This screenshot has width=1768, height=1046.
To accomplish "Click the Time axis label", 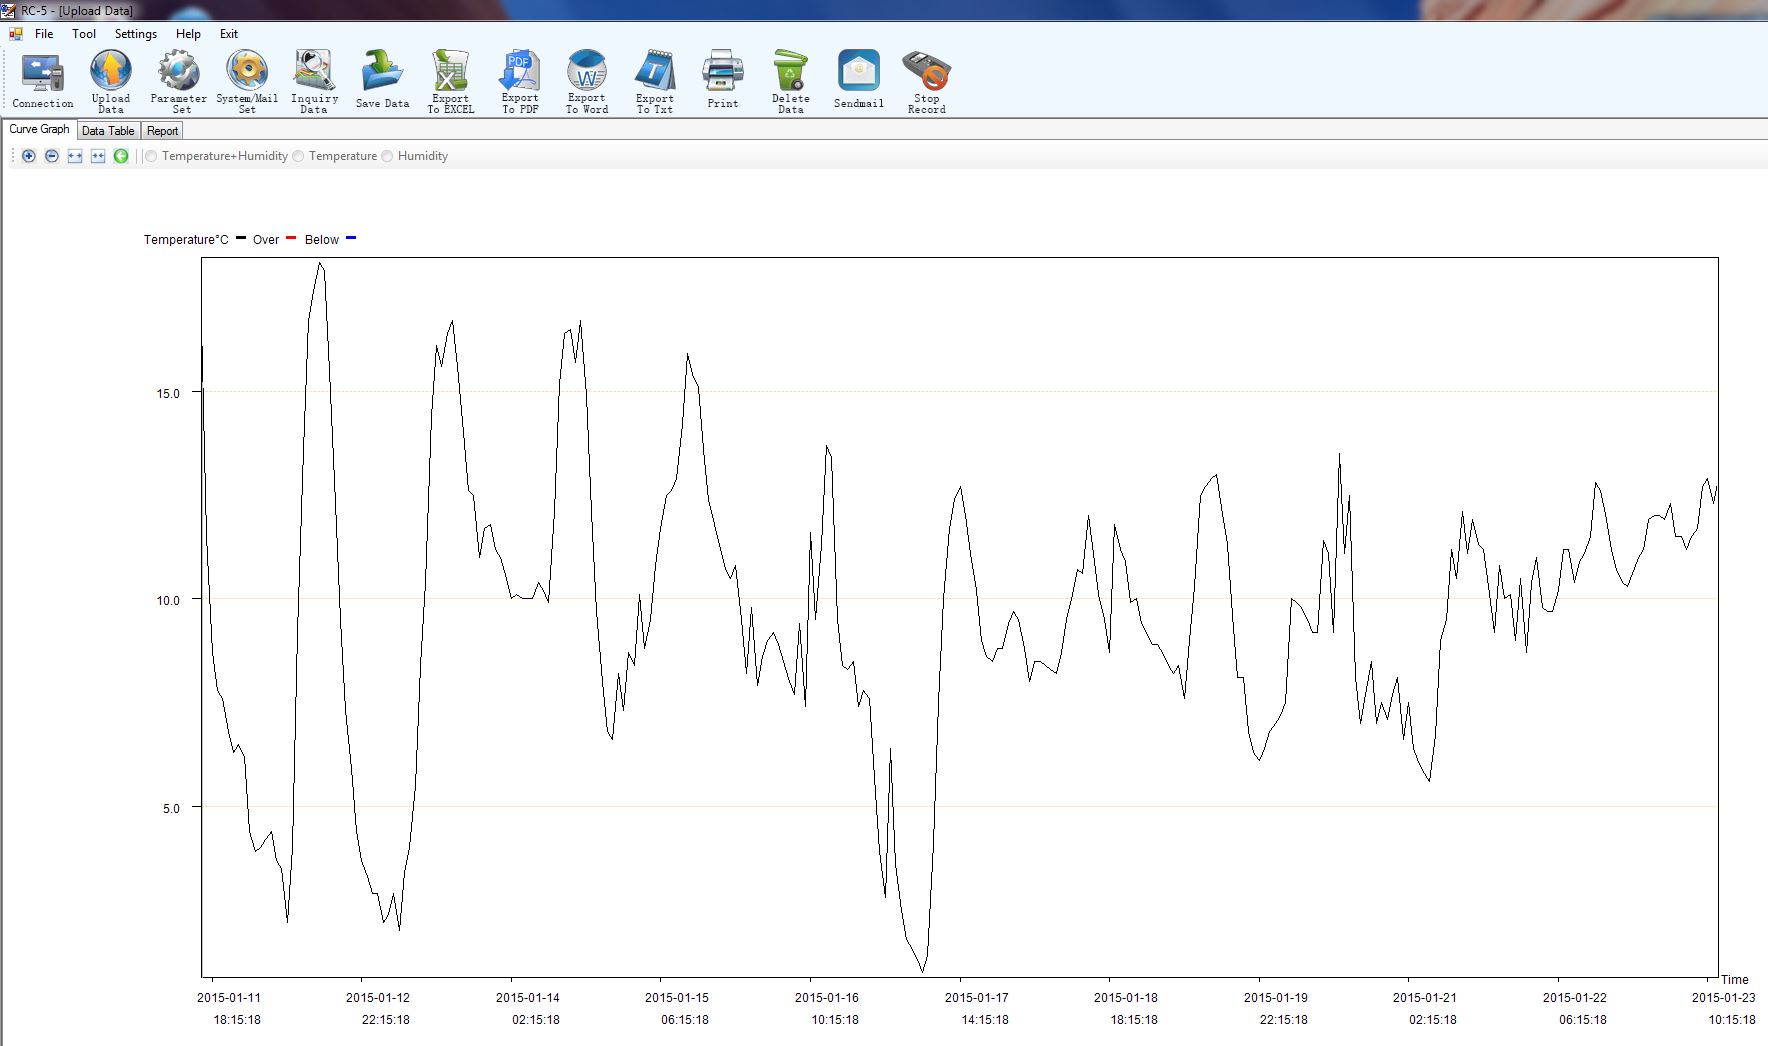I will [x=1735, y=980].
